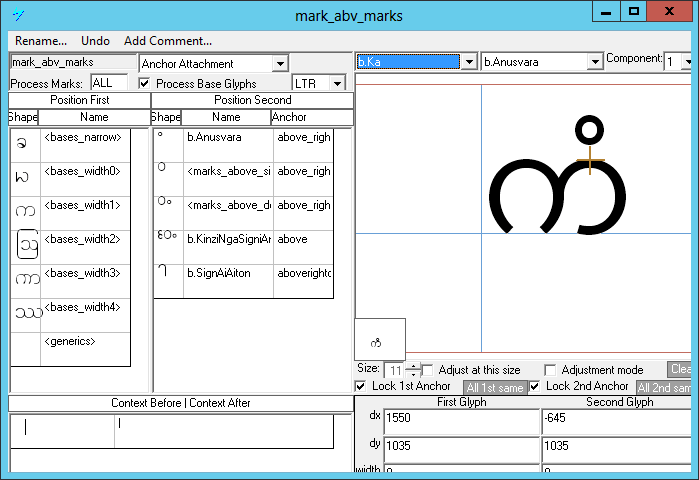
Task: Click the Process Marks ALL field
Action: point(109,83)
